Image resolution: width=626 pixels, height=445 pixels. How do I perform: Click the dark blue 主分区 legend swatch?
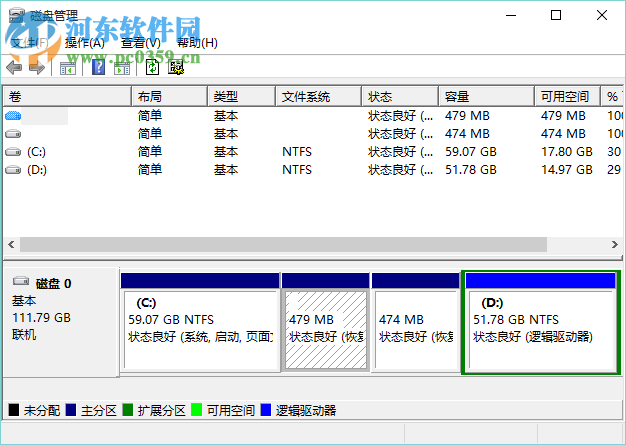(x=71, y=410)
